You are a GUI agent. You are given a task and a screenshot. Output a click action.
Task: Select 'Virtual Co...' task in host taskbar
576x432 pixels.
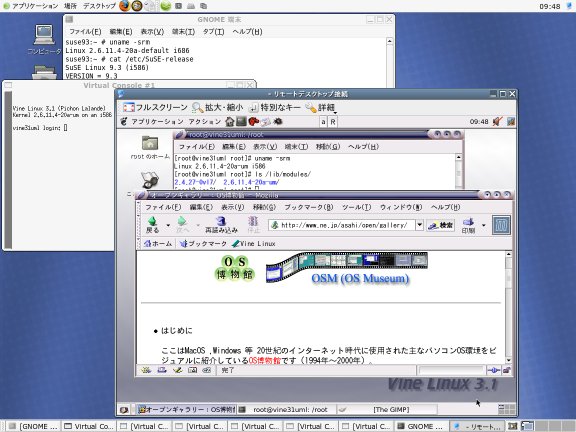click(x=88, y=426)
